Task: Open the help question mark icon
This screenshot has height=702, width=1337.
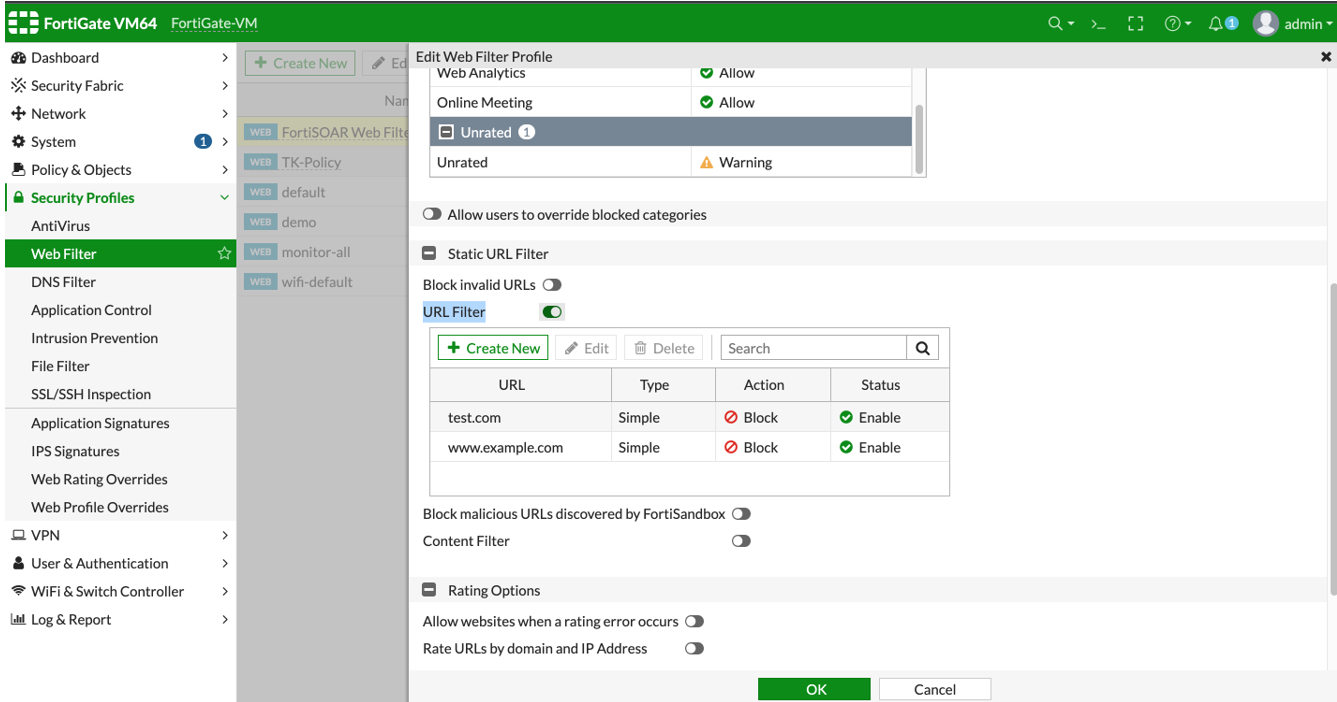Action: (x=1173, y=23)
